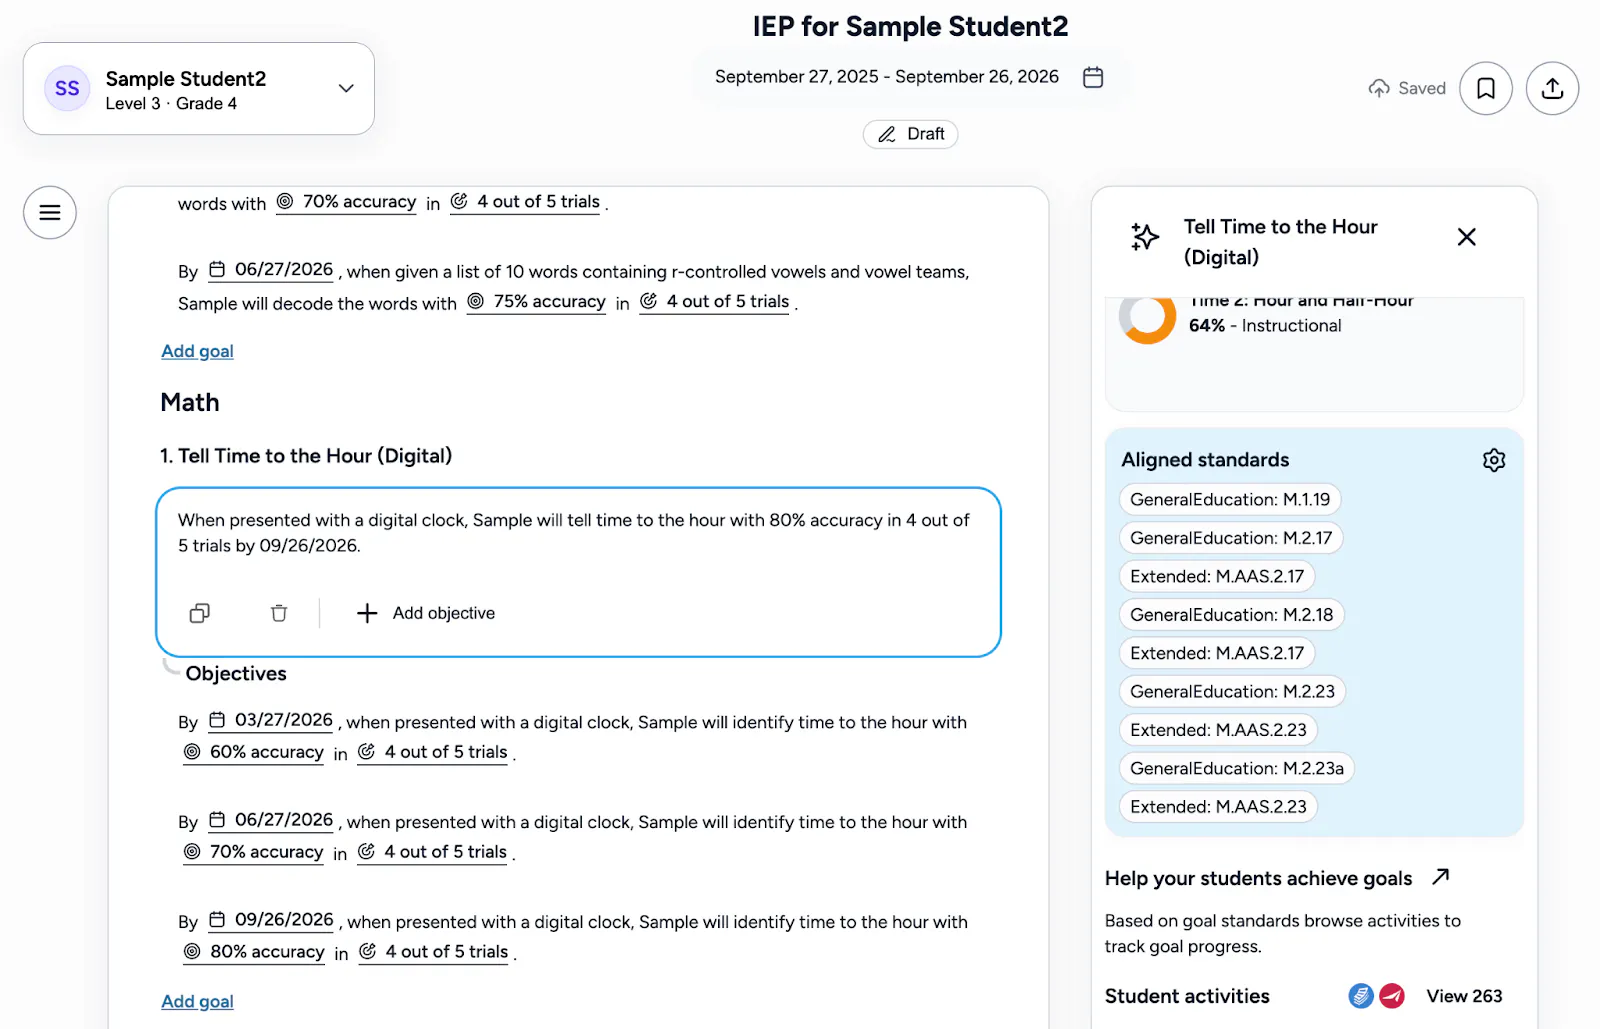
Task: Edit the Tell Time goal text
Action: 574,532
